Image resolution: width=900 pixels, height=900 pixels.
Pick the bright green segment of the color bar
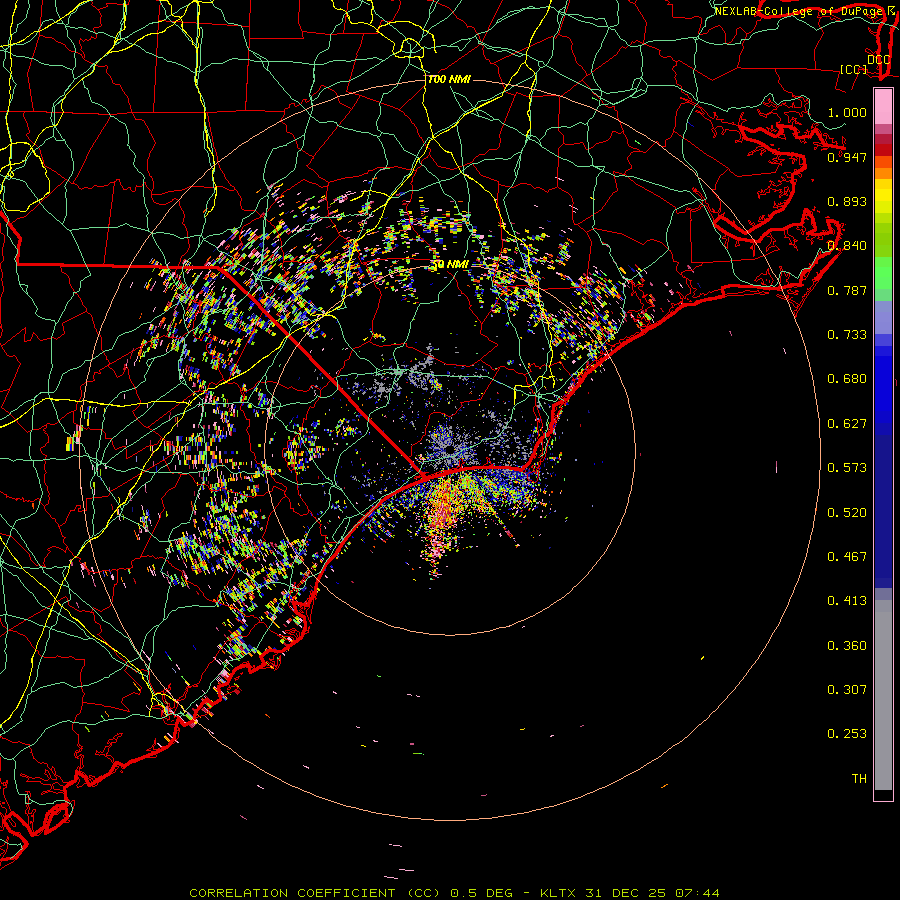click(x=883, y=273)
